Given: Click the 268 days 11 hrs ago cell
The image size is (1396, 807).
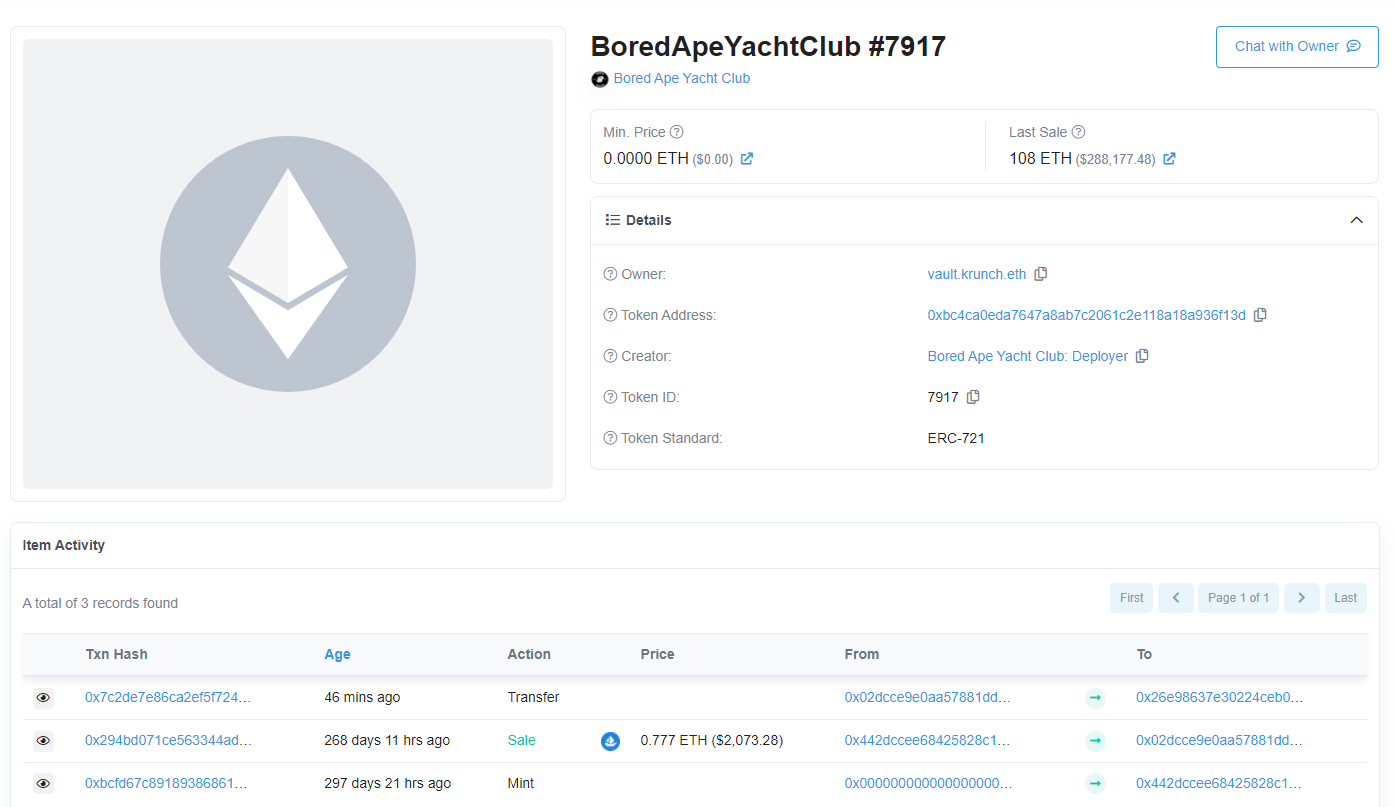Looking at the screenshot, I should click(x=387, y=740).
